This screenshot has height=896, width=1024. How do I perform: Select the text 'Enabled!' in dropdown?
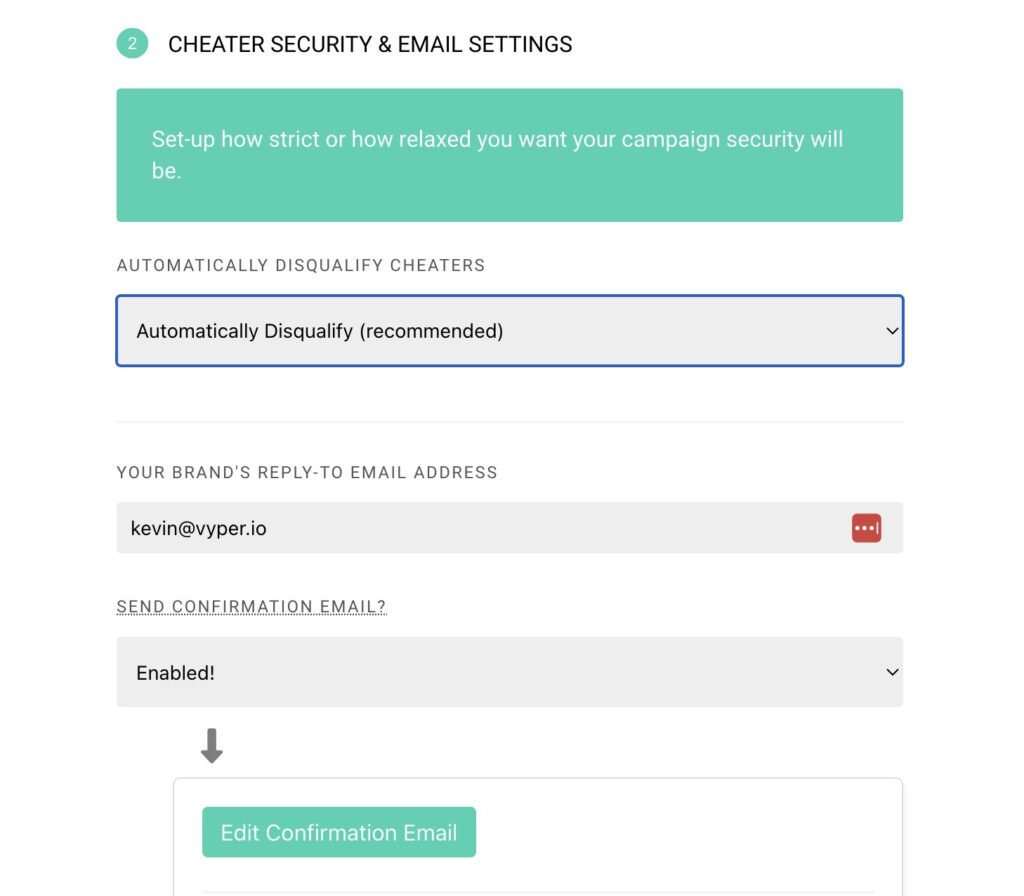click(x=176, y=673)
